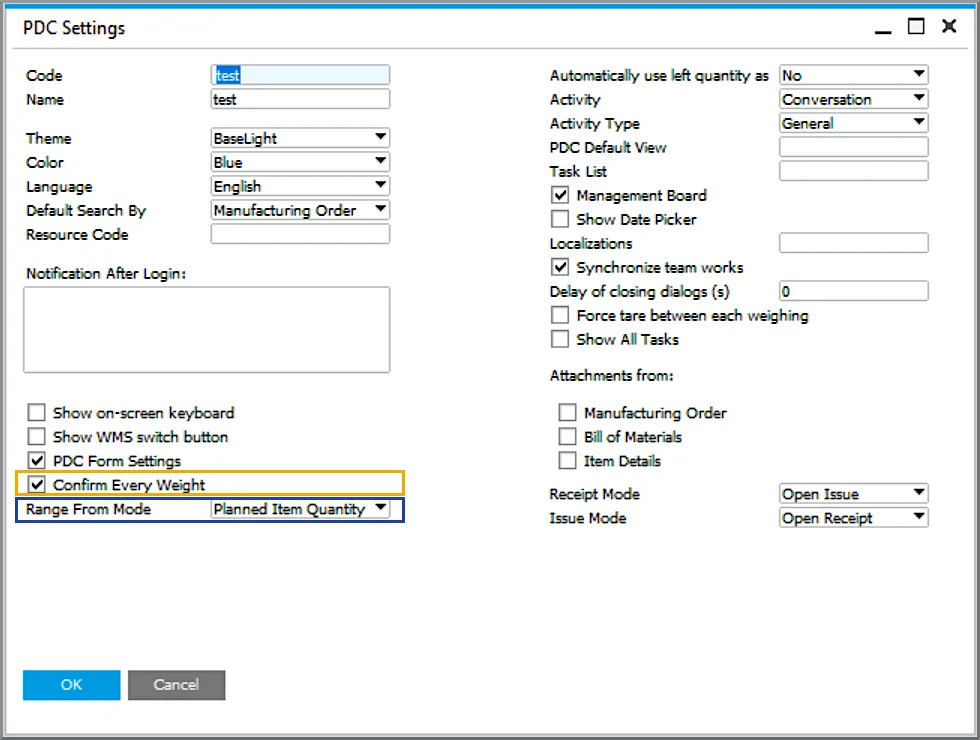Uncheck PDC Form Settings checkbox
The height and width of the screenshot is (740, 980).
[37, 461]
